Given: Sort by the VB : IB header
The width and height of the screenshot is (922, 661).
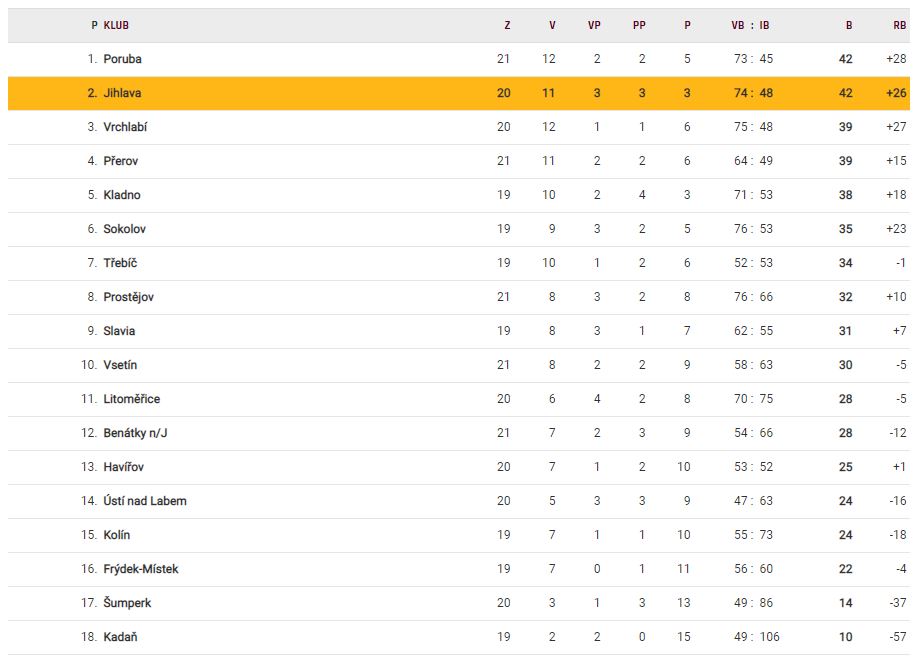Looking at the screenshot, I should 750,25.
